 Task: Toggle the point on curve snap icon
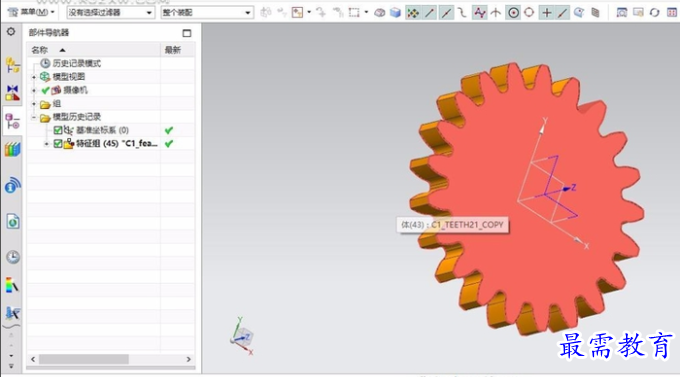click(x=563, y=13)
